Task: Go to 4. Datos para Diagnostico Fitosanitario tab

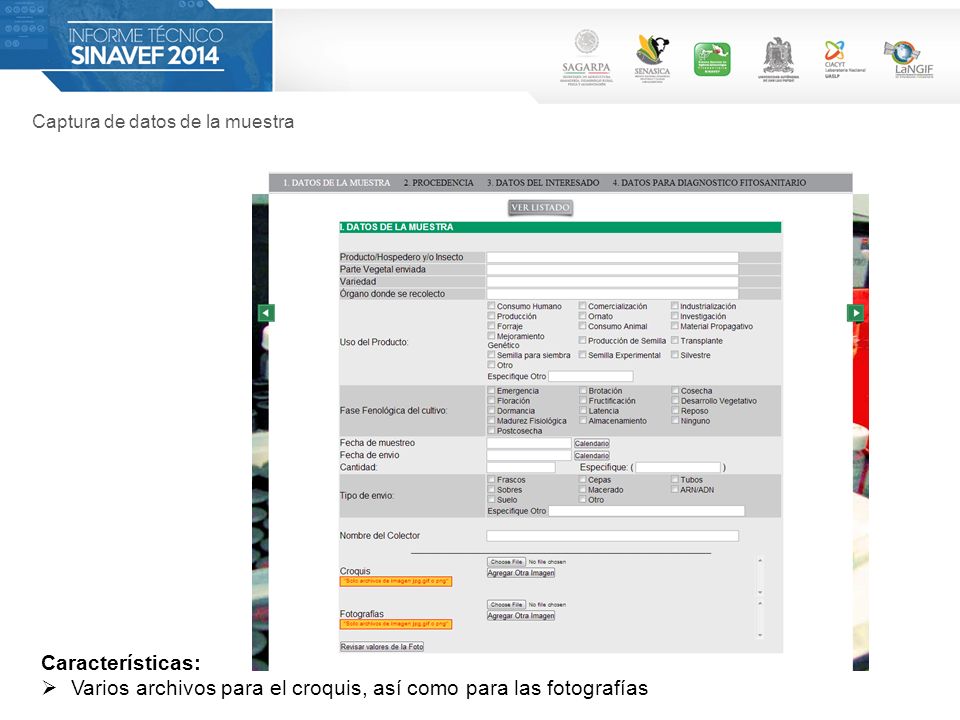Action: (709, 182)
